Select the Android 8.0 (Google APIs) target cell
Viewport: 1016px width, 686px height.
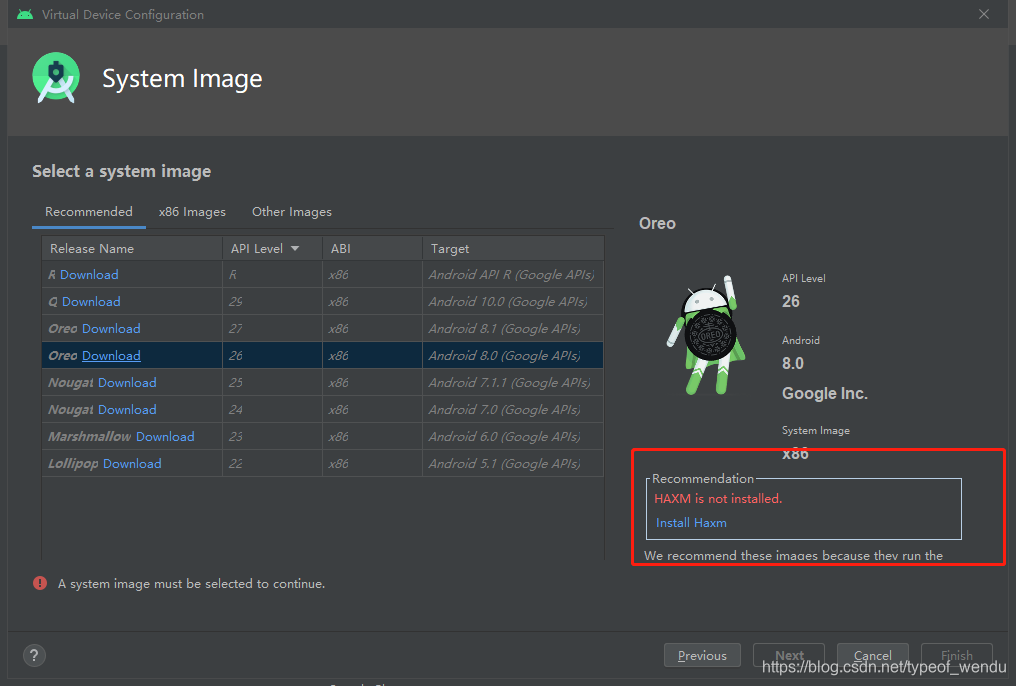click(513, 356)
